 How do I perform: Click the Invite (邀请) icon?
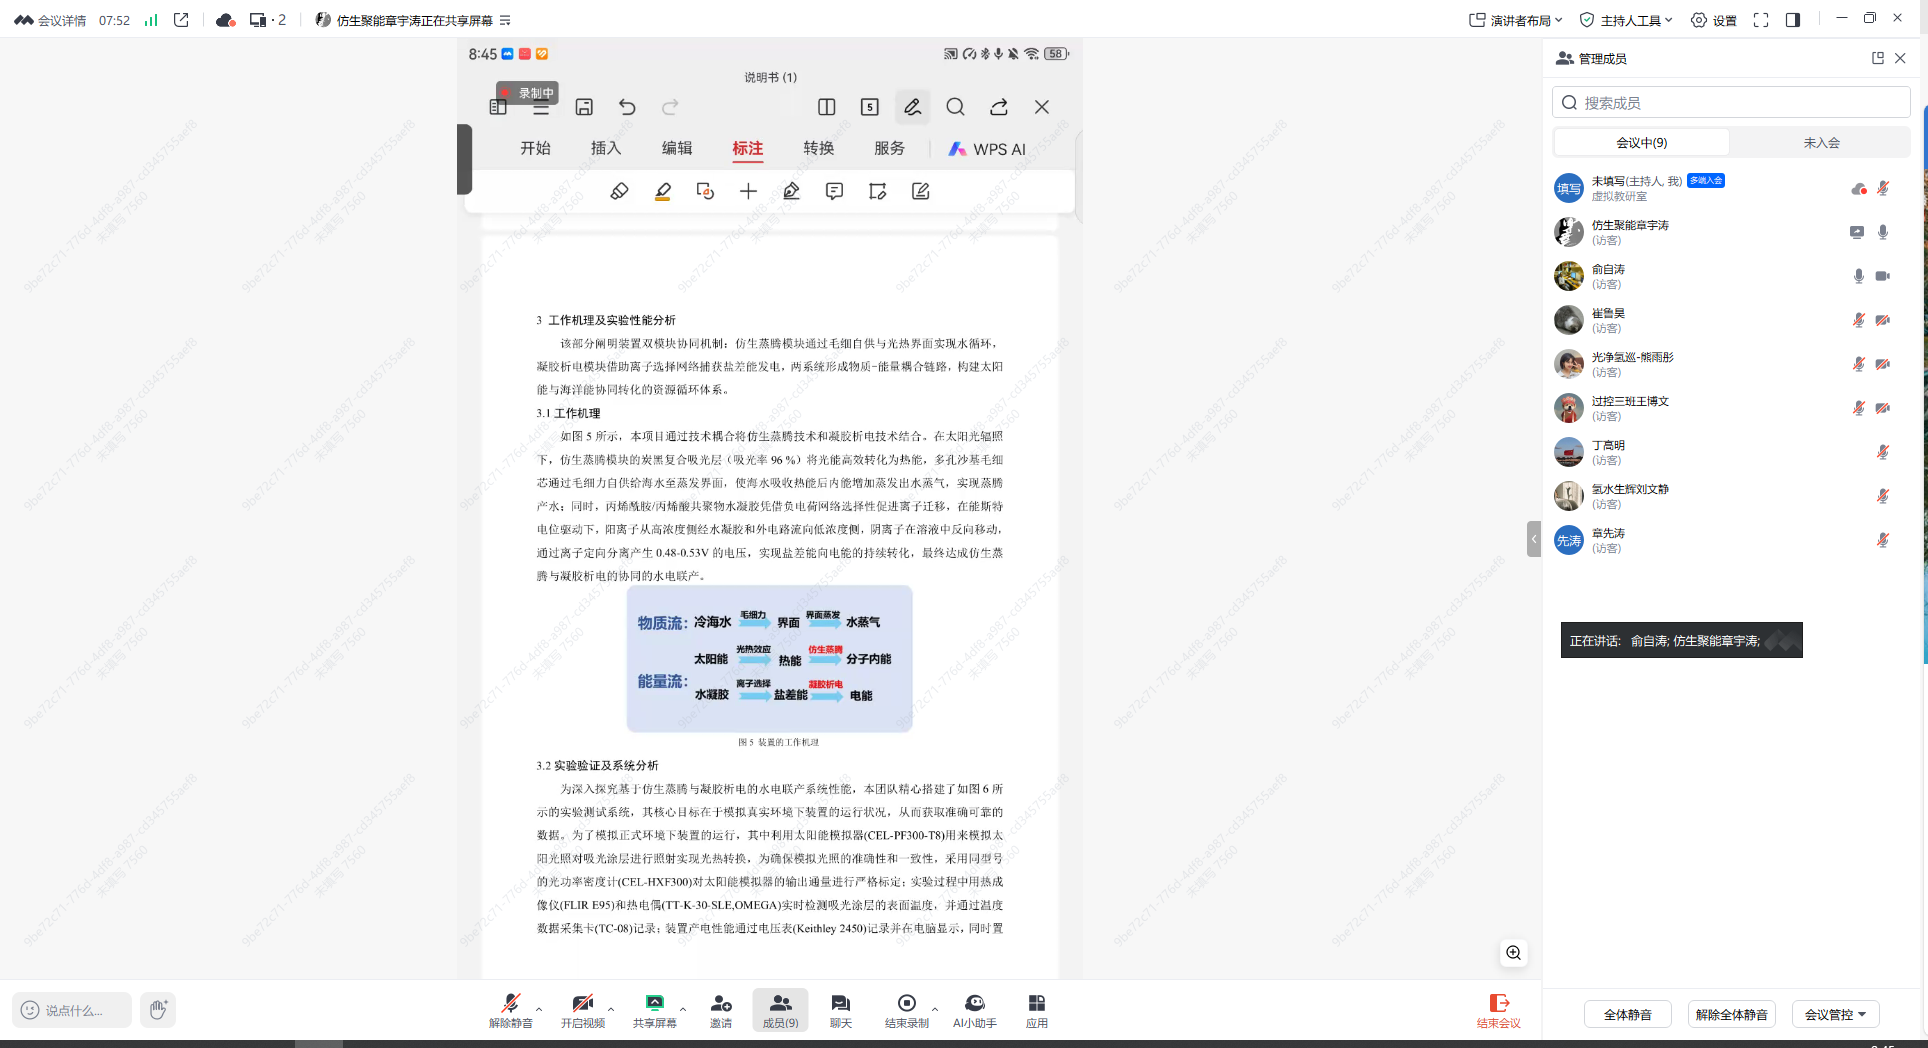pos(721,1010)
